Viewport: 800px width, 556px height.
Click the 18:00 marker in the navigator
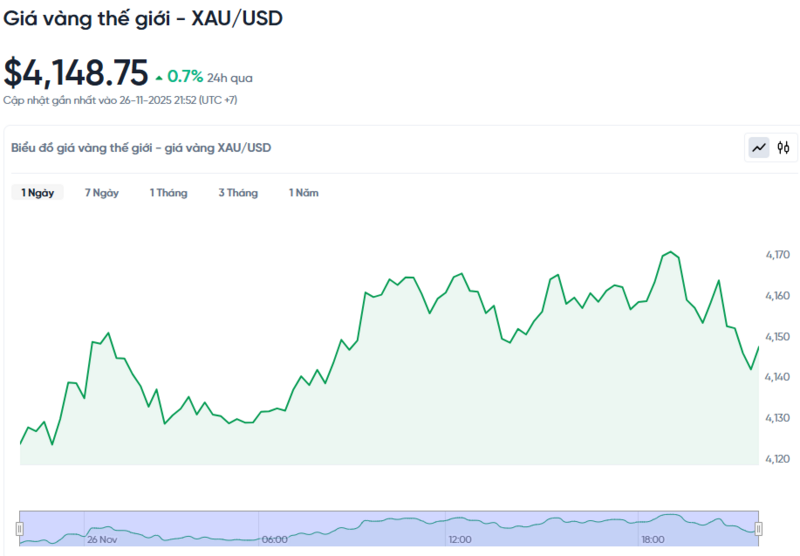652,539
